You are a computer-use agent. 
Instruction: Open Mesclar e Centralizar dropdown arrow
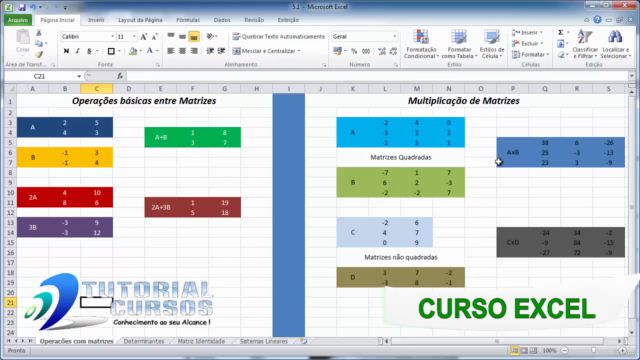click(x=299, y=51)
